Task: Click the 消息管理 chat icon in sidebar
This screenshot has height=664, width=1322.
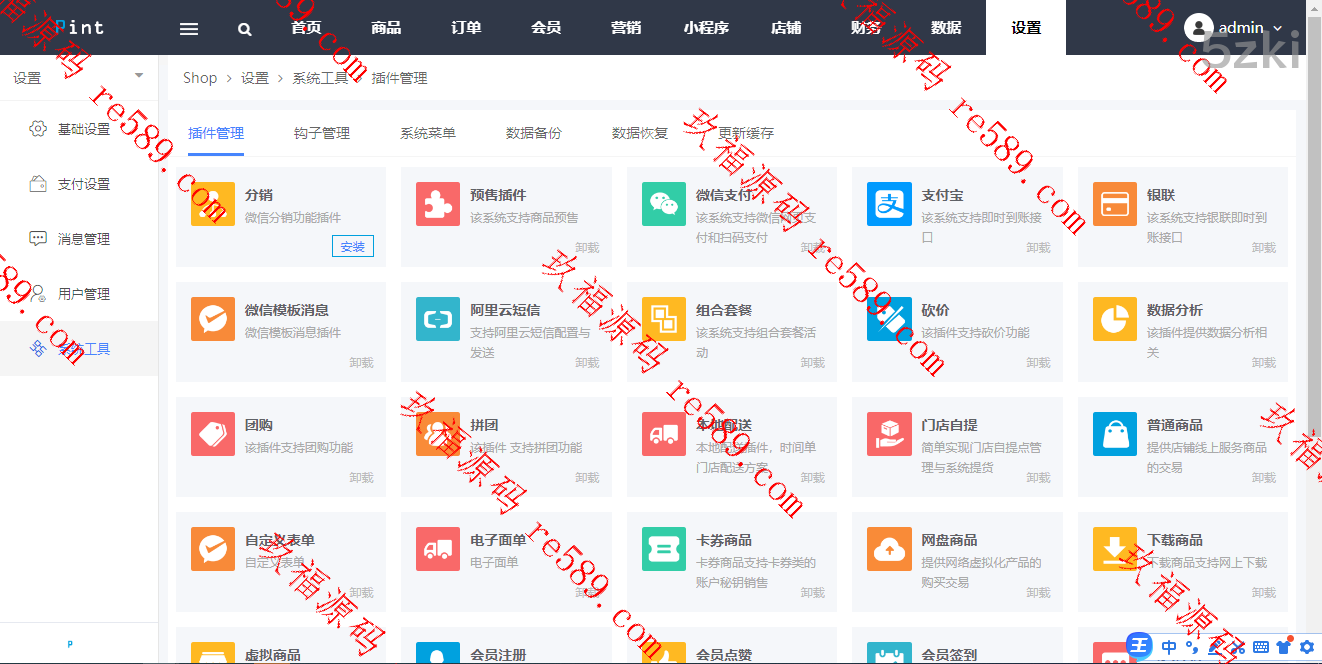Action: 38,239
